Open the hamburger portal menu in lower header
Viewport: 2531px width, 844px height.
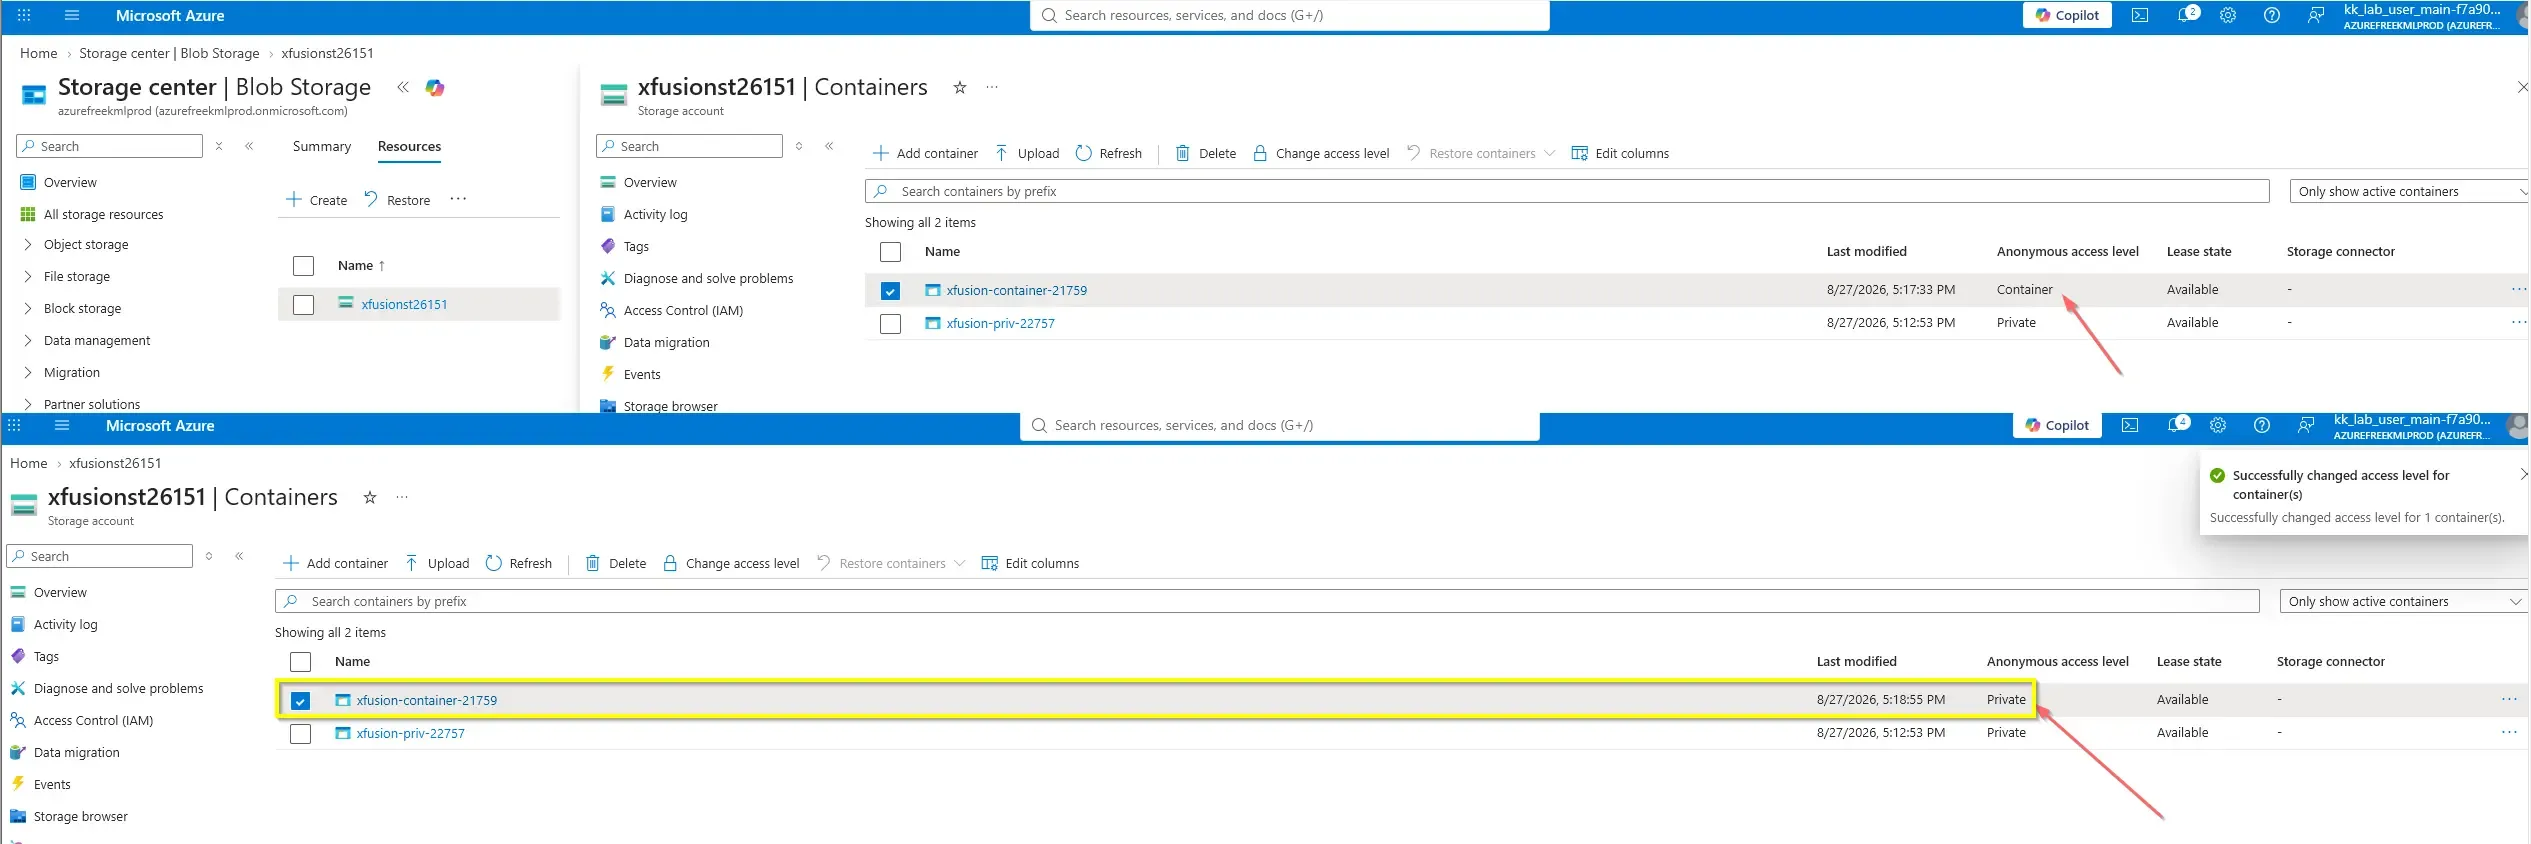(x=62, y=425)
